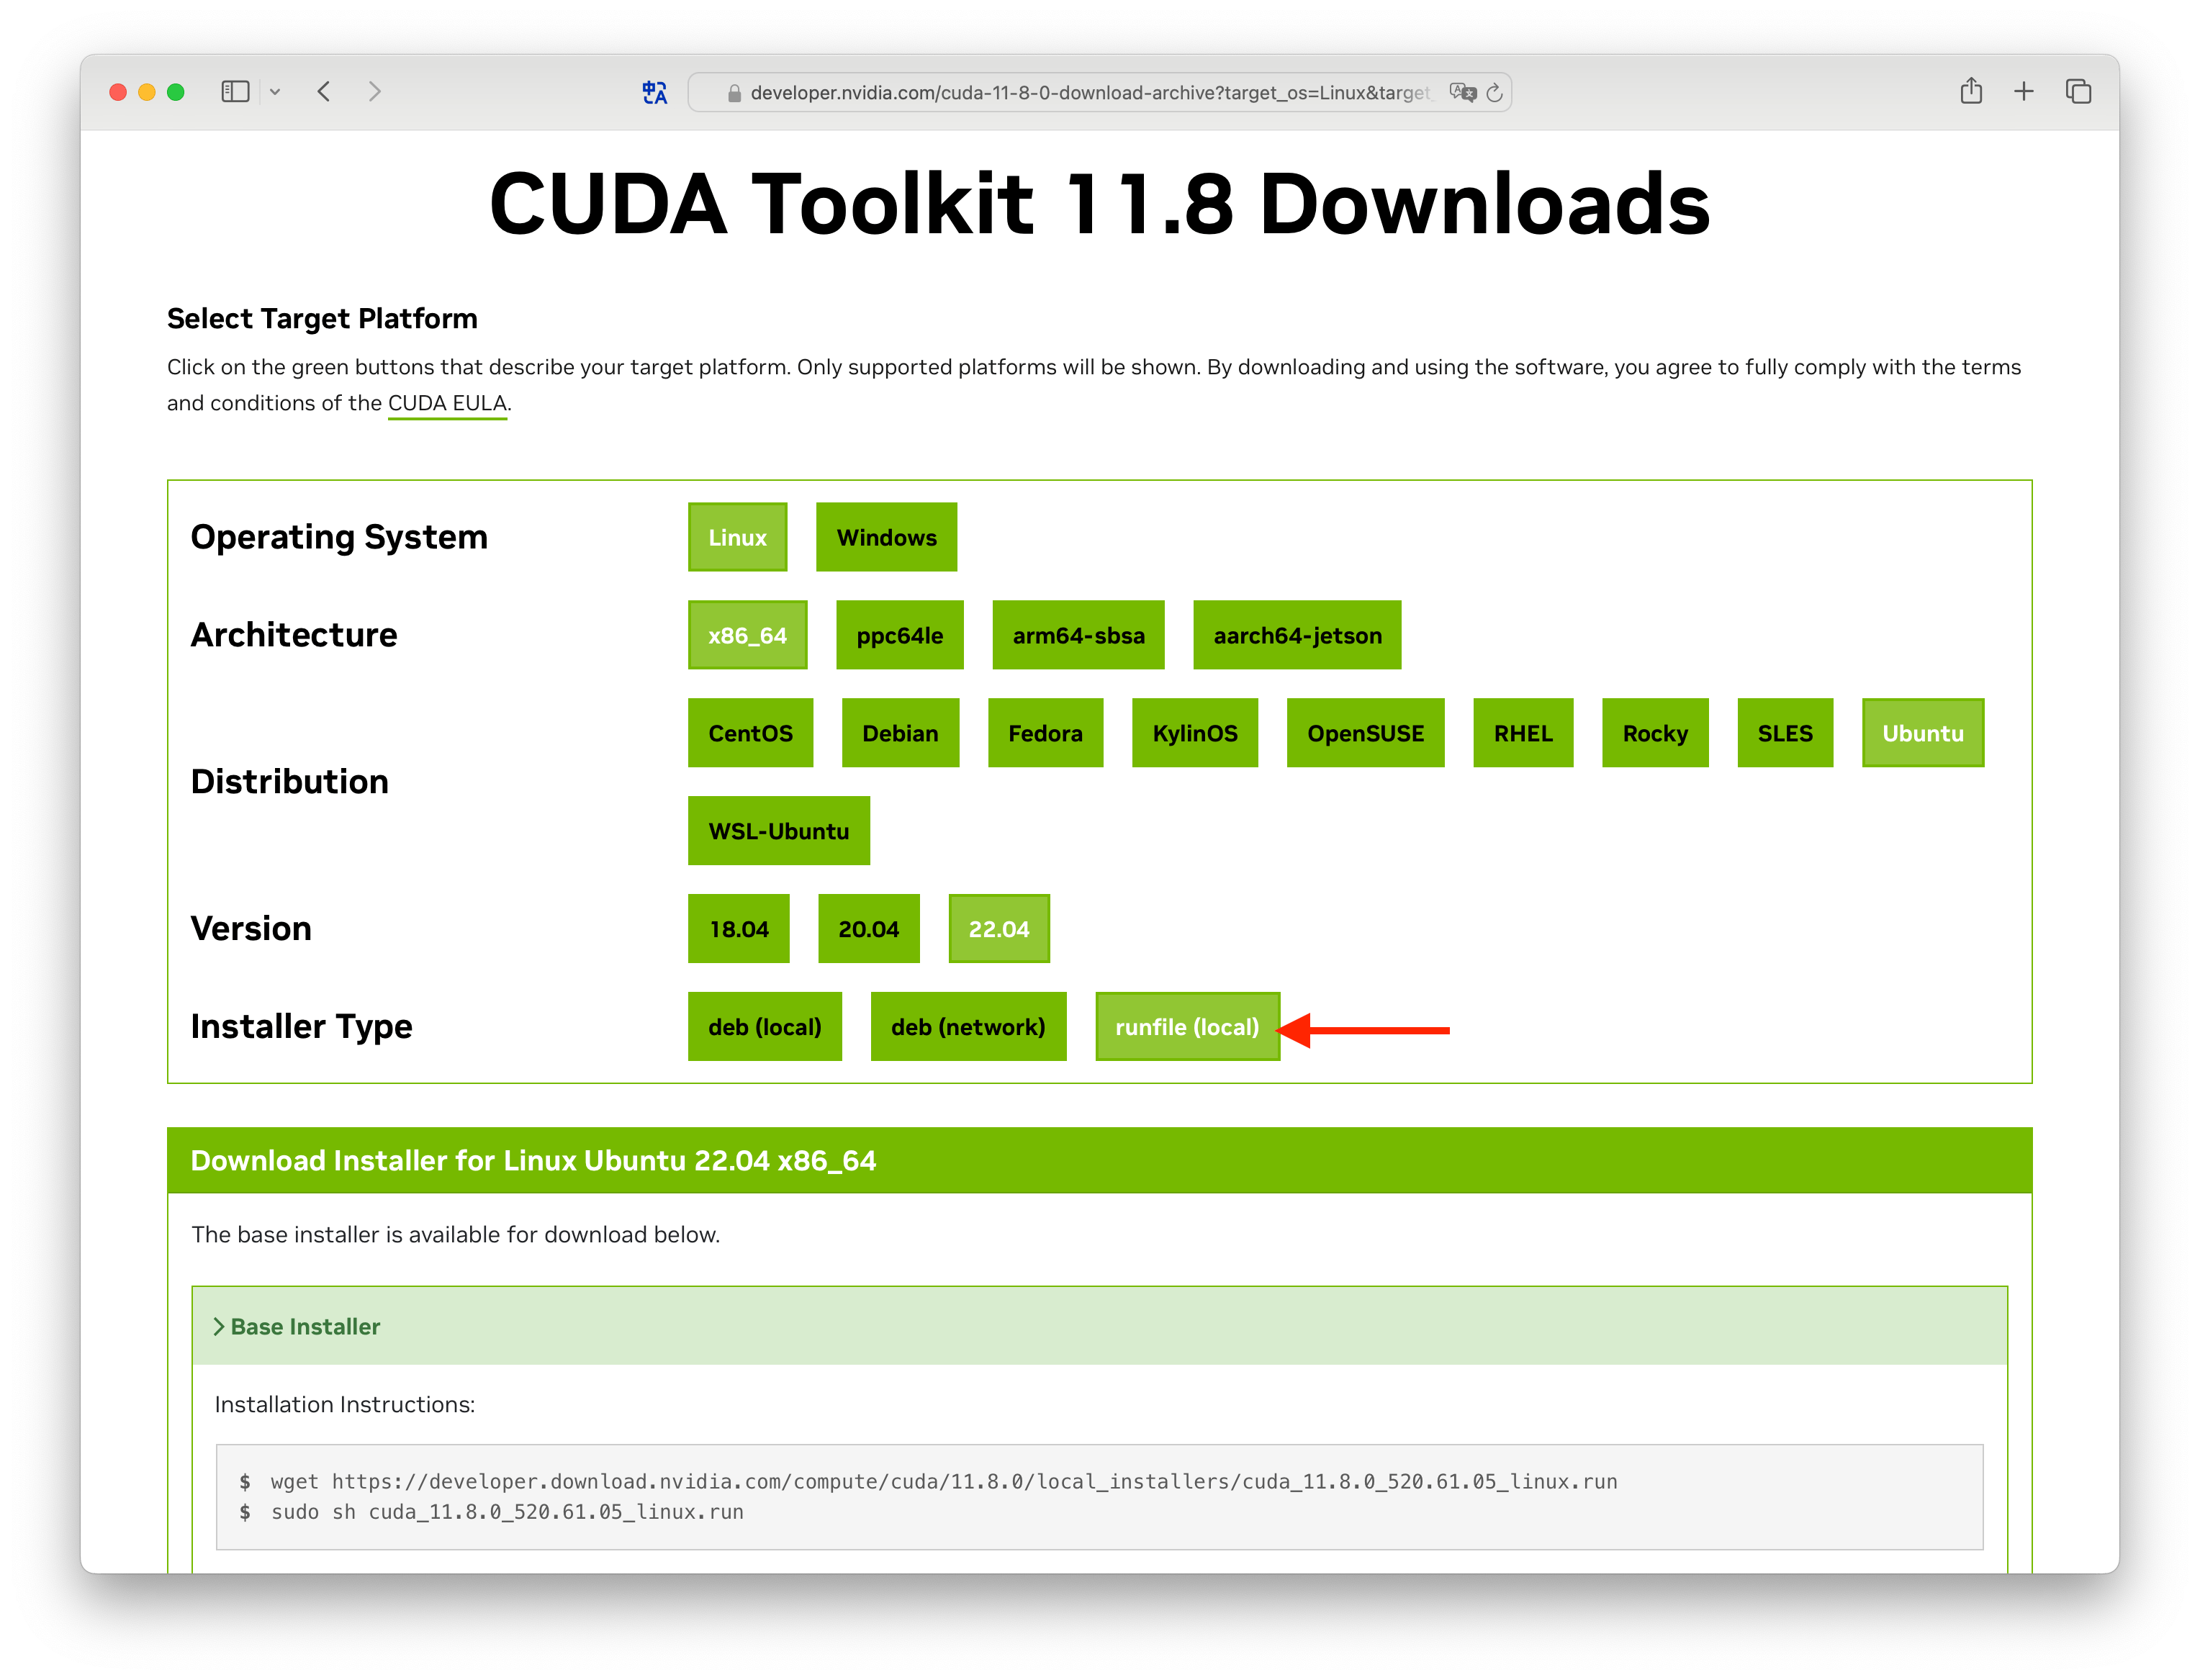Select OpenSUSE distribution button
The width and height of the screenshot is (2200, 1680).
[1367, 732]
